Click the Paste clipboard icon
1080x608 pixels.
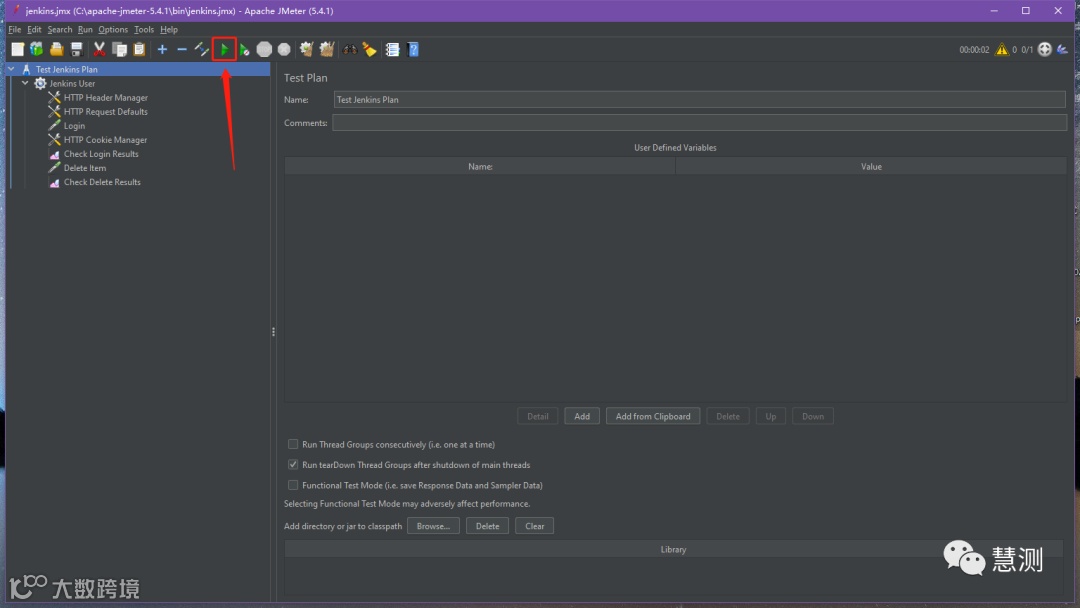139,49
